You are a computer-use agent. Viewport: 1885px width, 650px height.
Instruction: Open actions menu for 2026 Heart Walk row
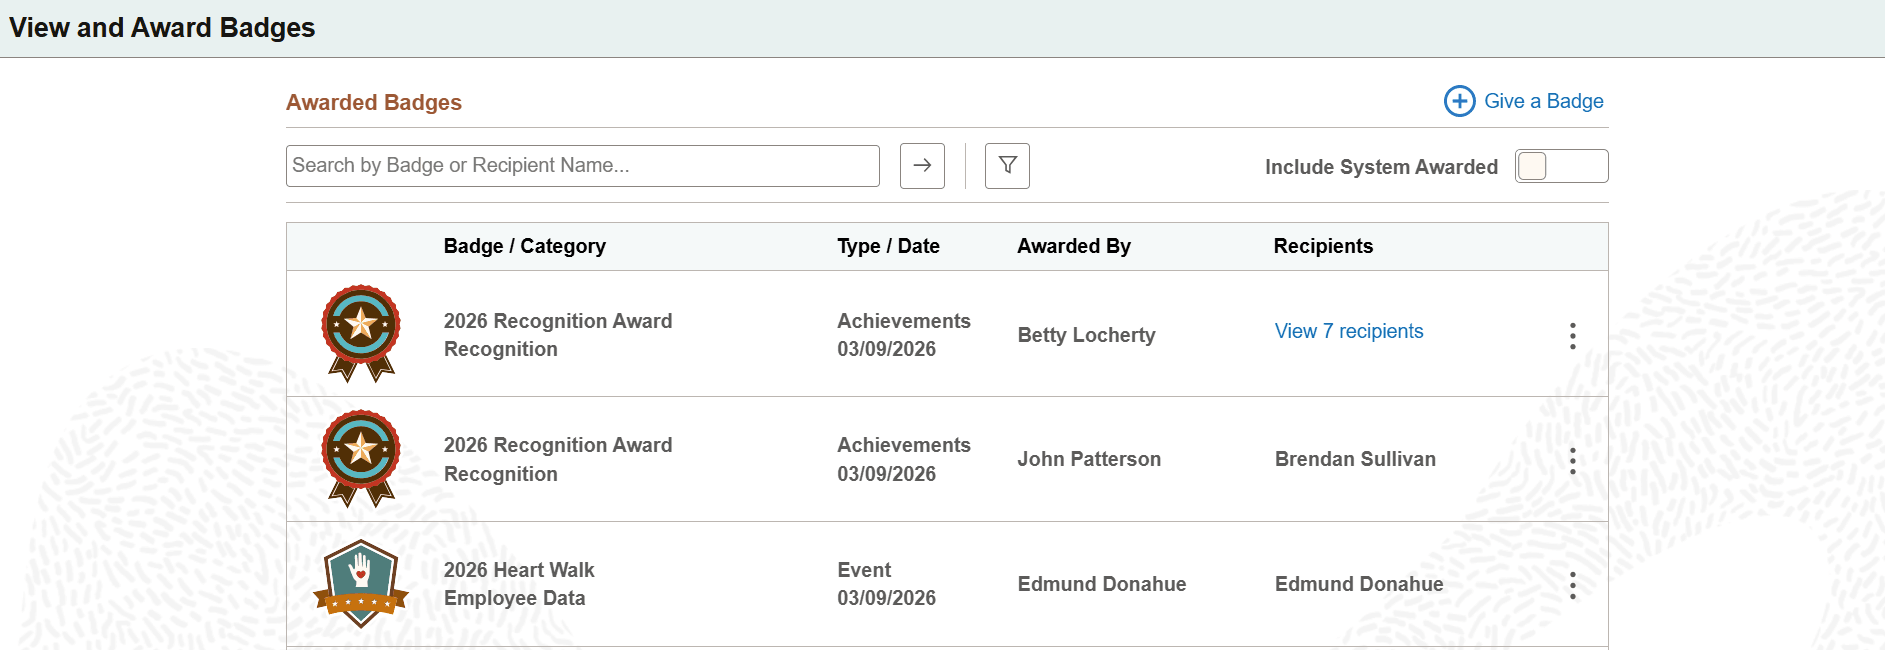point(1572,586)
